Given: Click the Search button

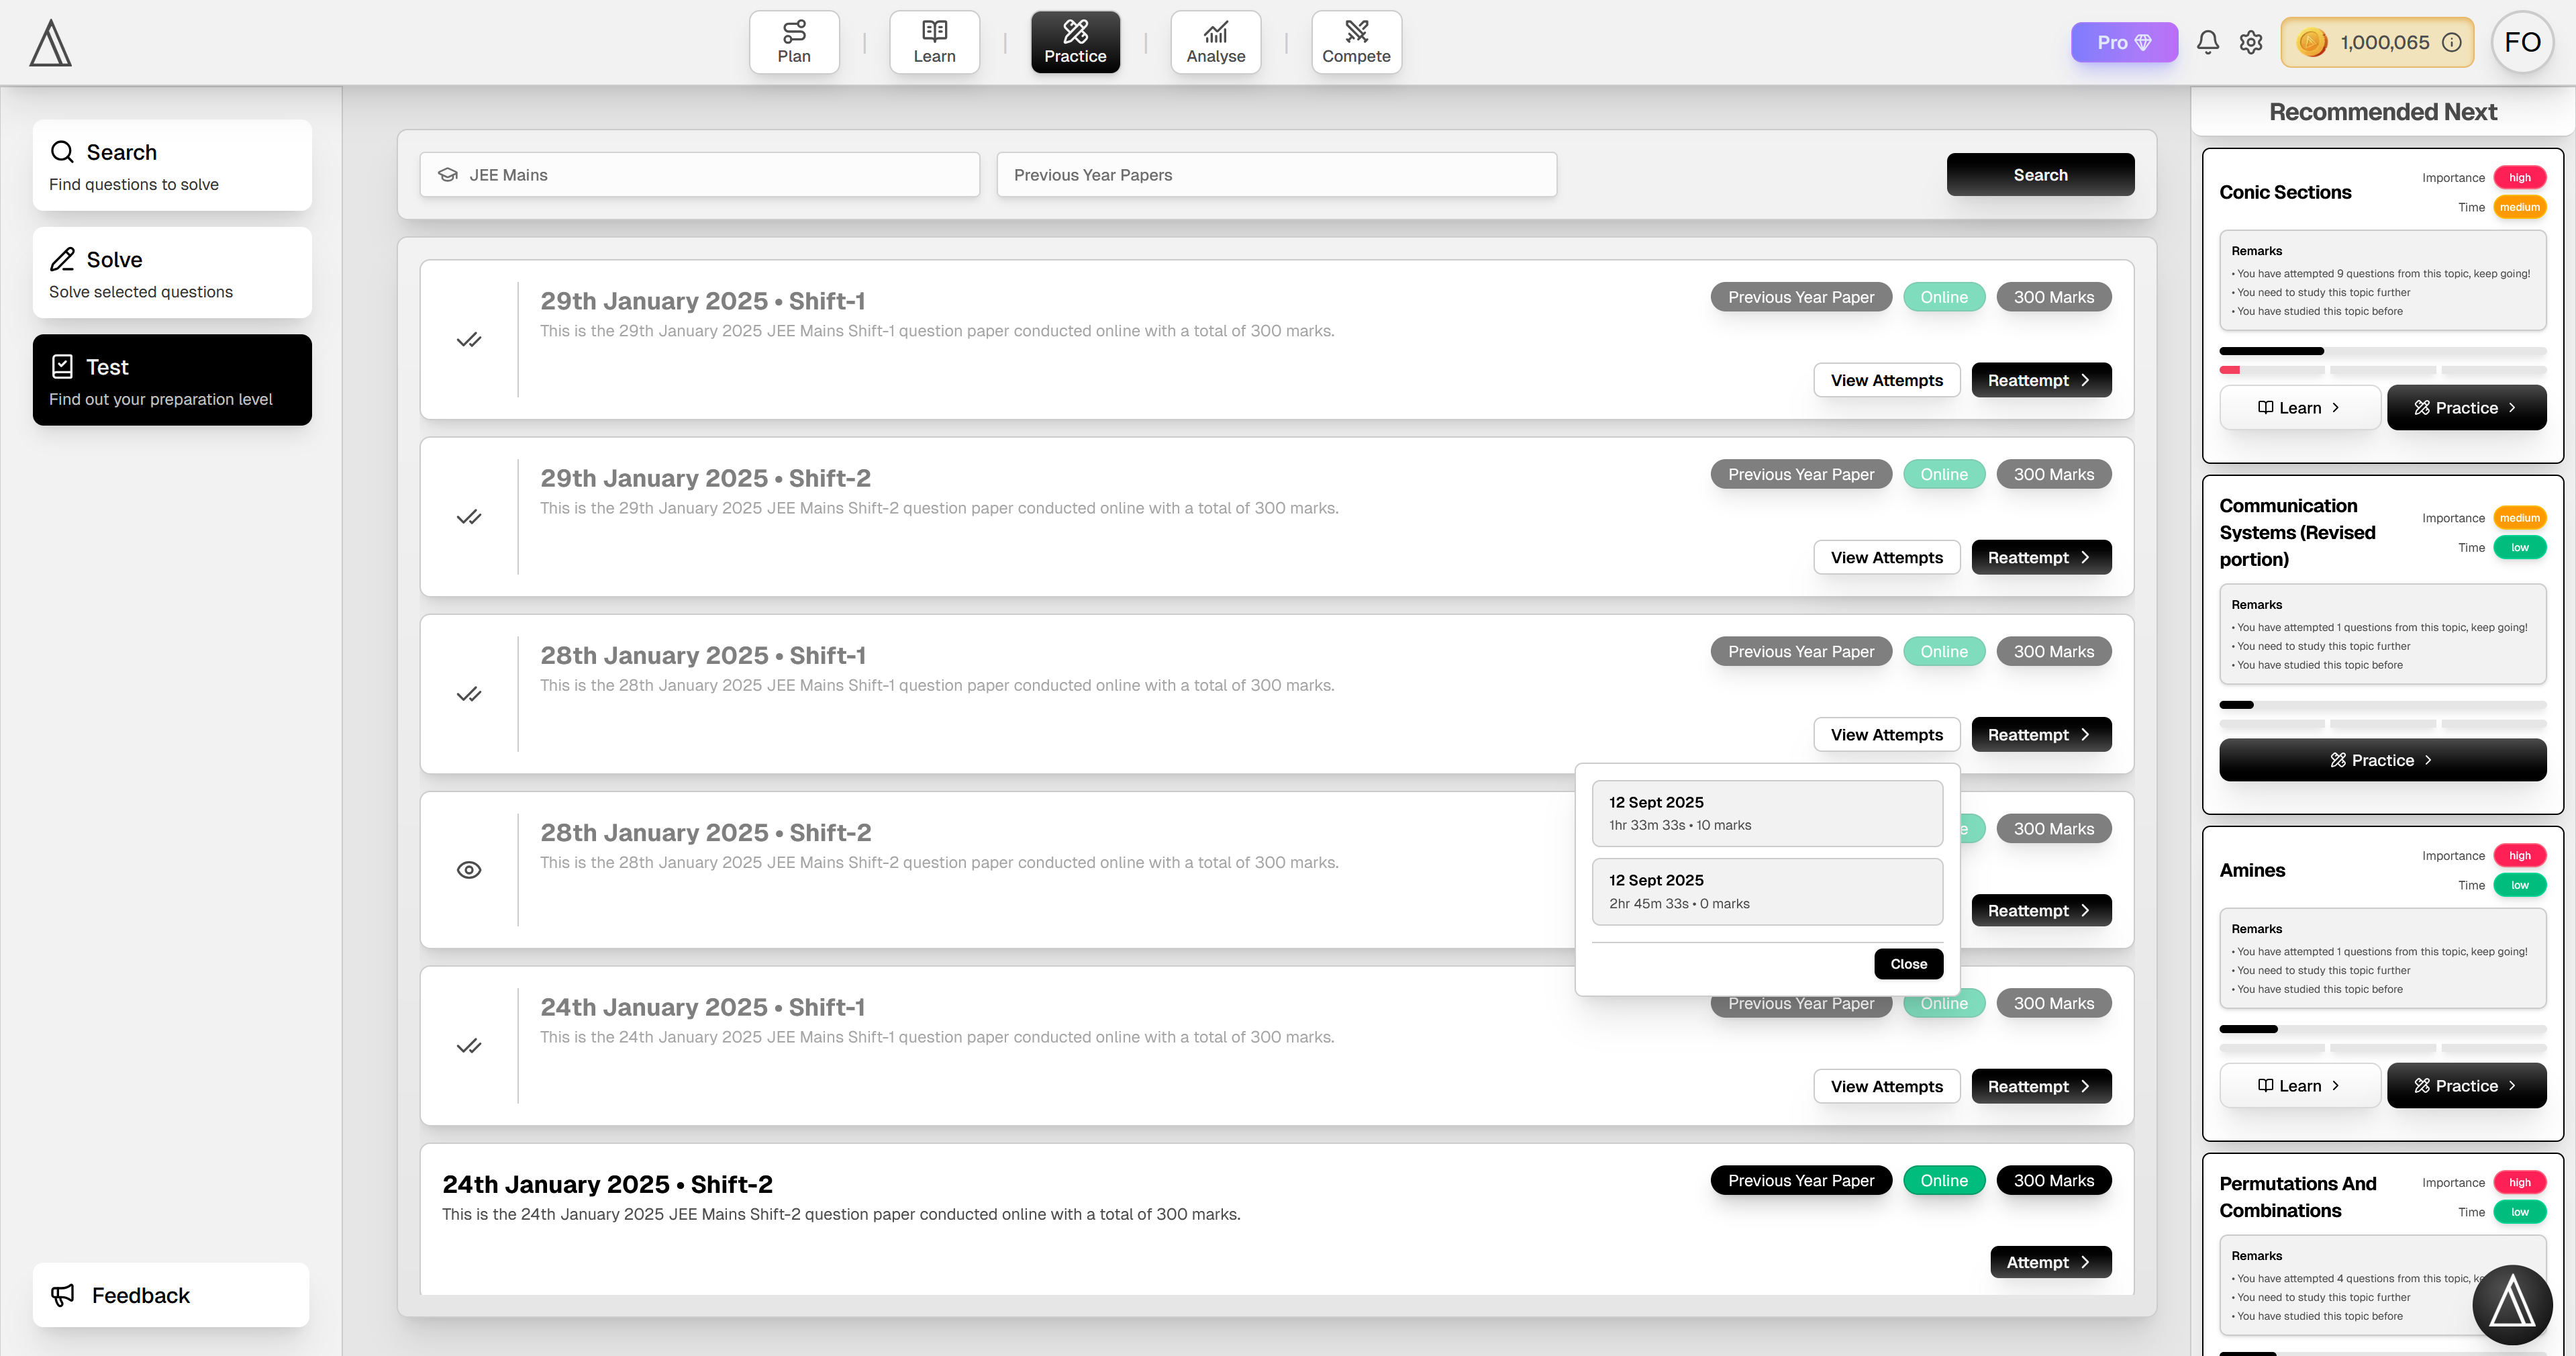Looking at the screenshot, I should point(2040,174).
